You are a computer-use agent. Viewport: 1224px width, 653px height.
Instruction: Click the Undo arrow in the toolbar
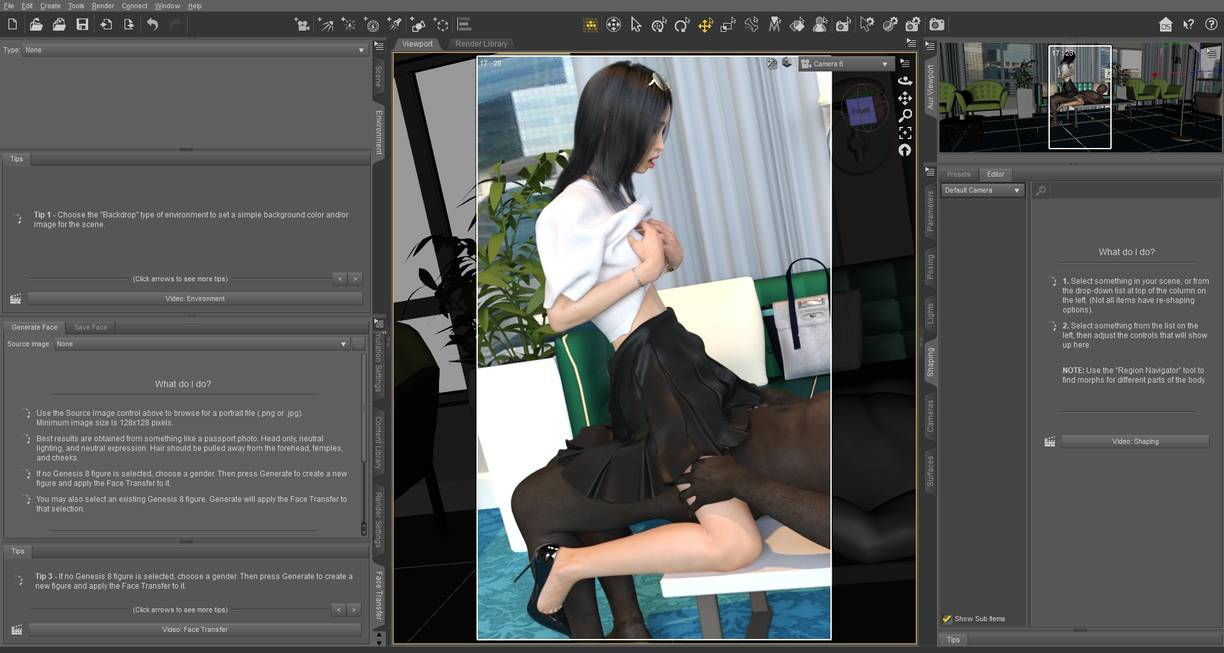[152, 24]
